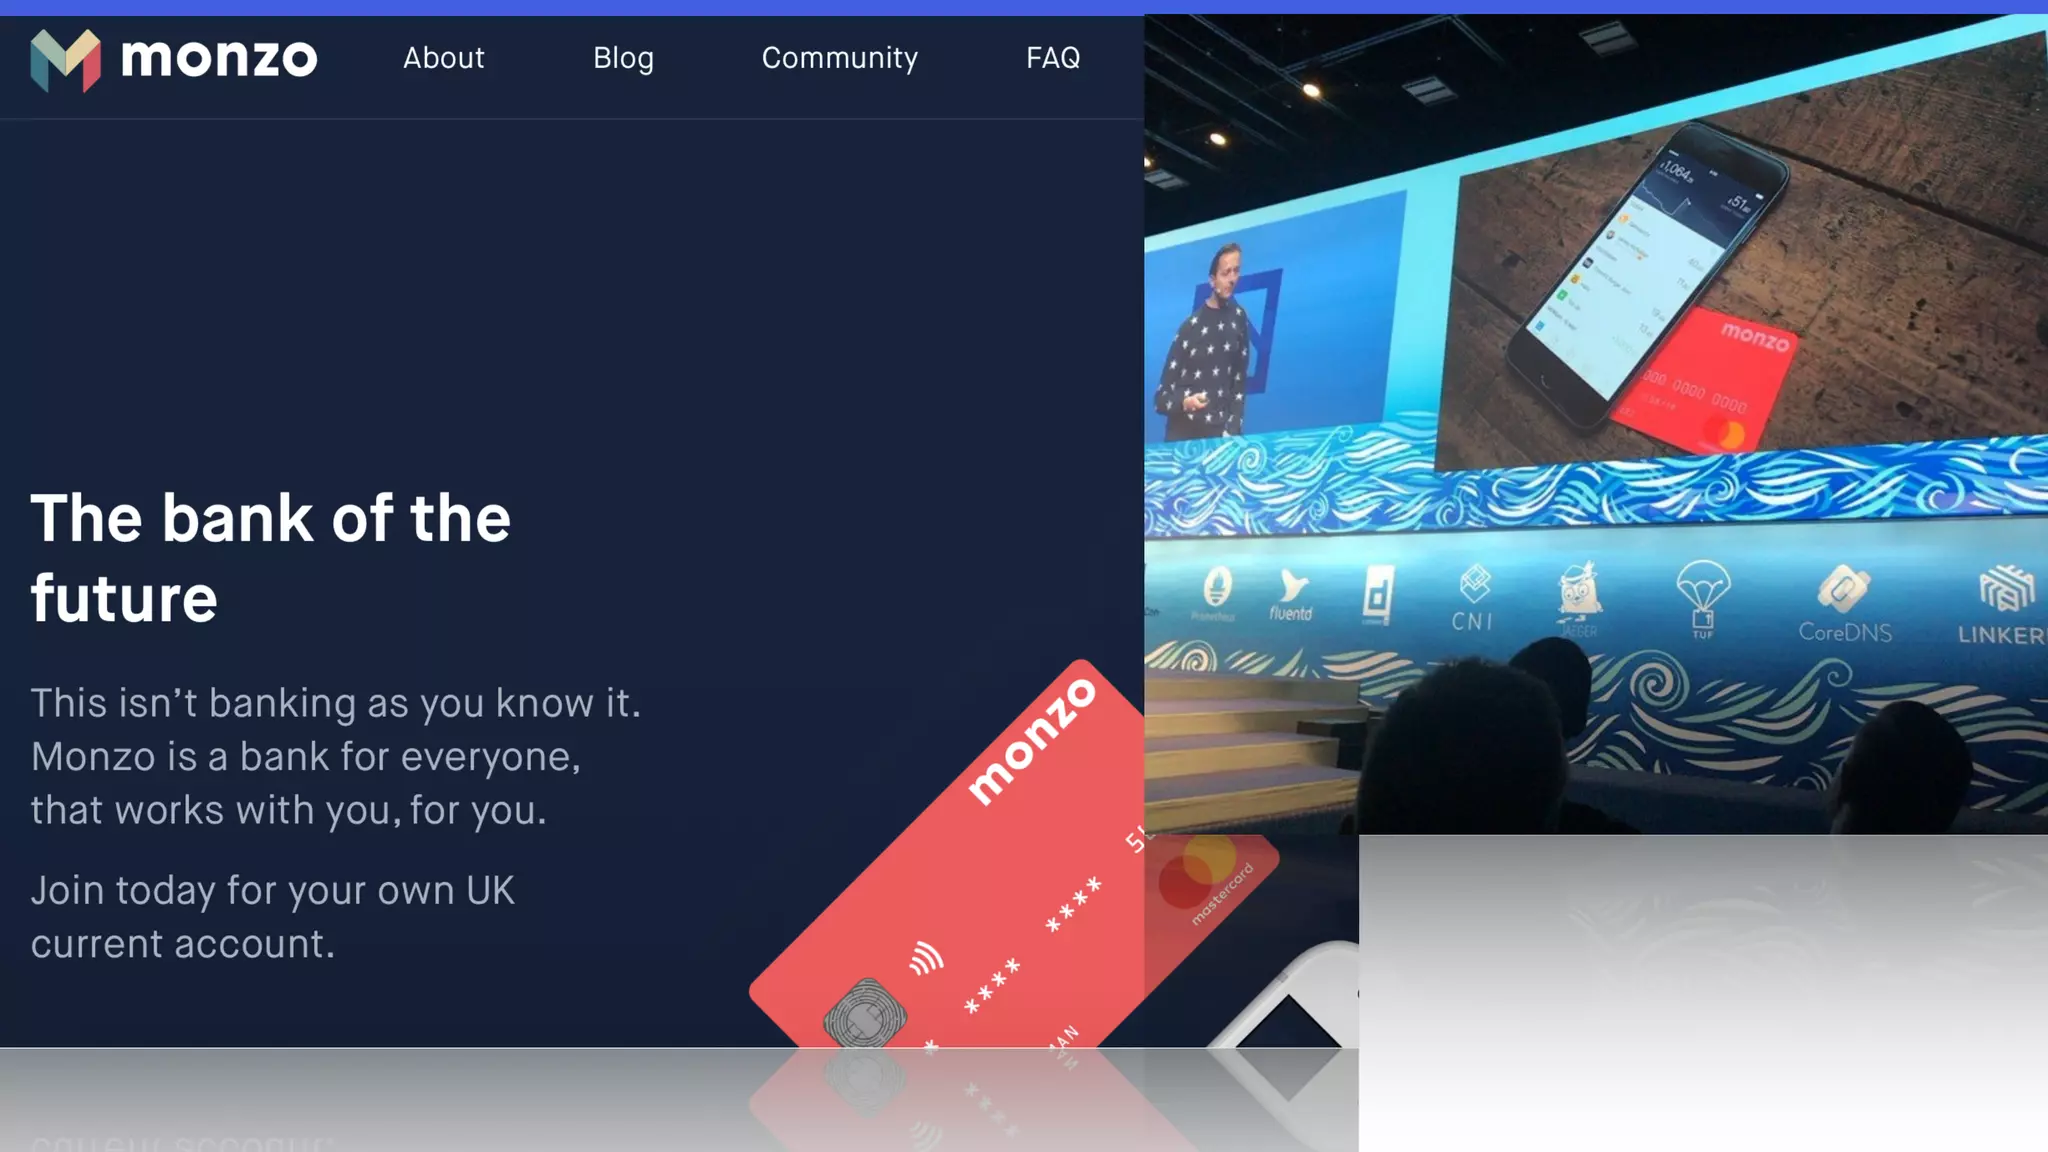Open the Community link
Screen dimensions: 2048x1152
(839, 58)
